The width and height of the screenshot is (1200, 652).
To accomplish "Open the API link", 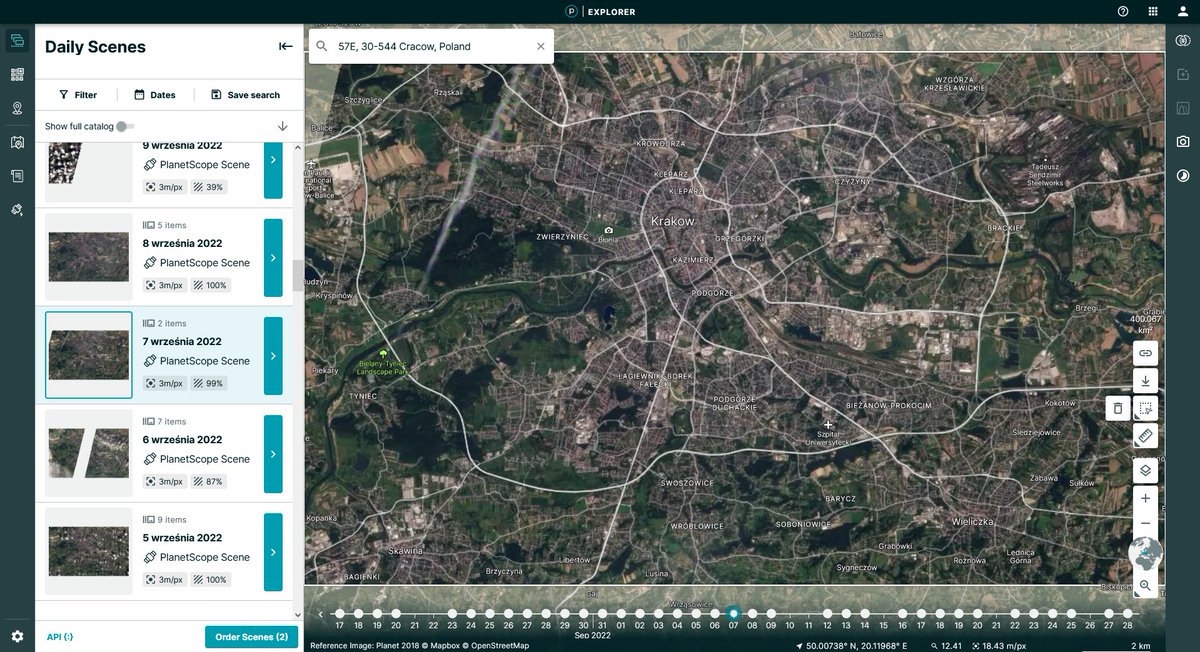I will tap(60, 637).
